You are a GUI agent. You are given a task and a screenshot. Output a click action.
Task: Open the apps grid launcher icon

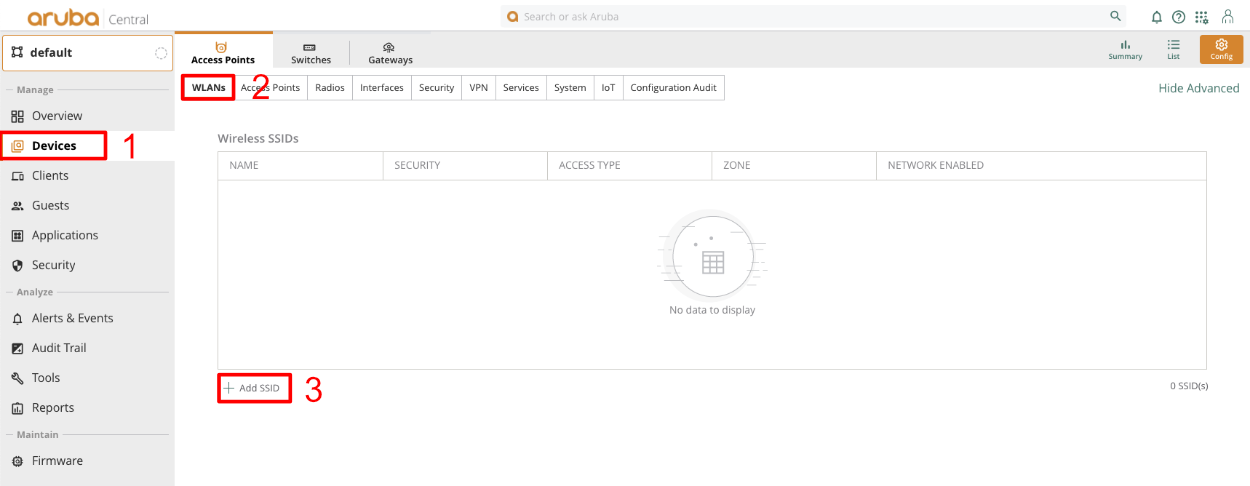tap(1201, 17)
